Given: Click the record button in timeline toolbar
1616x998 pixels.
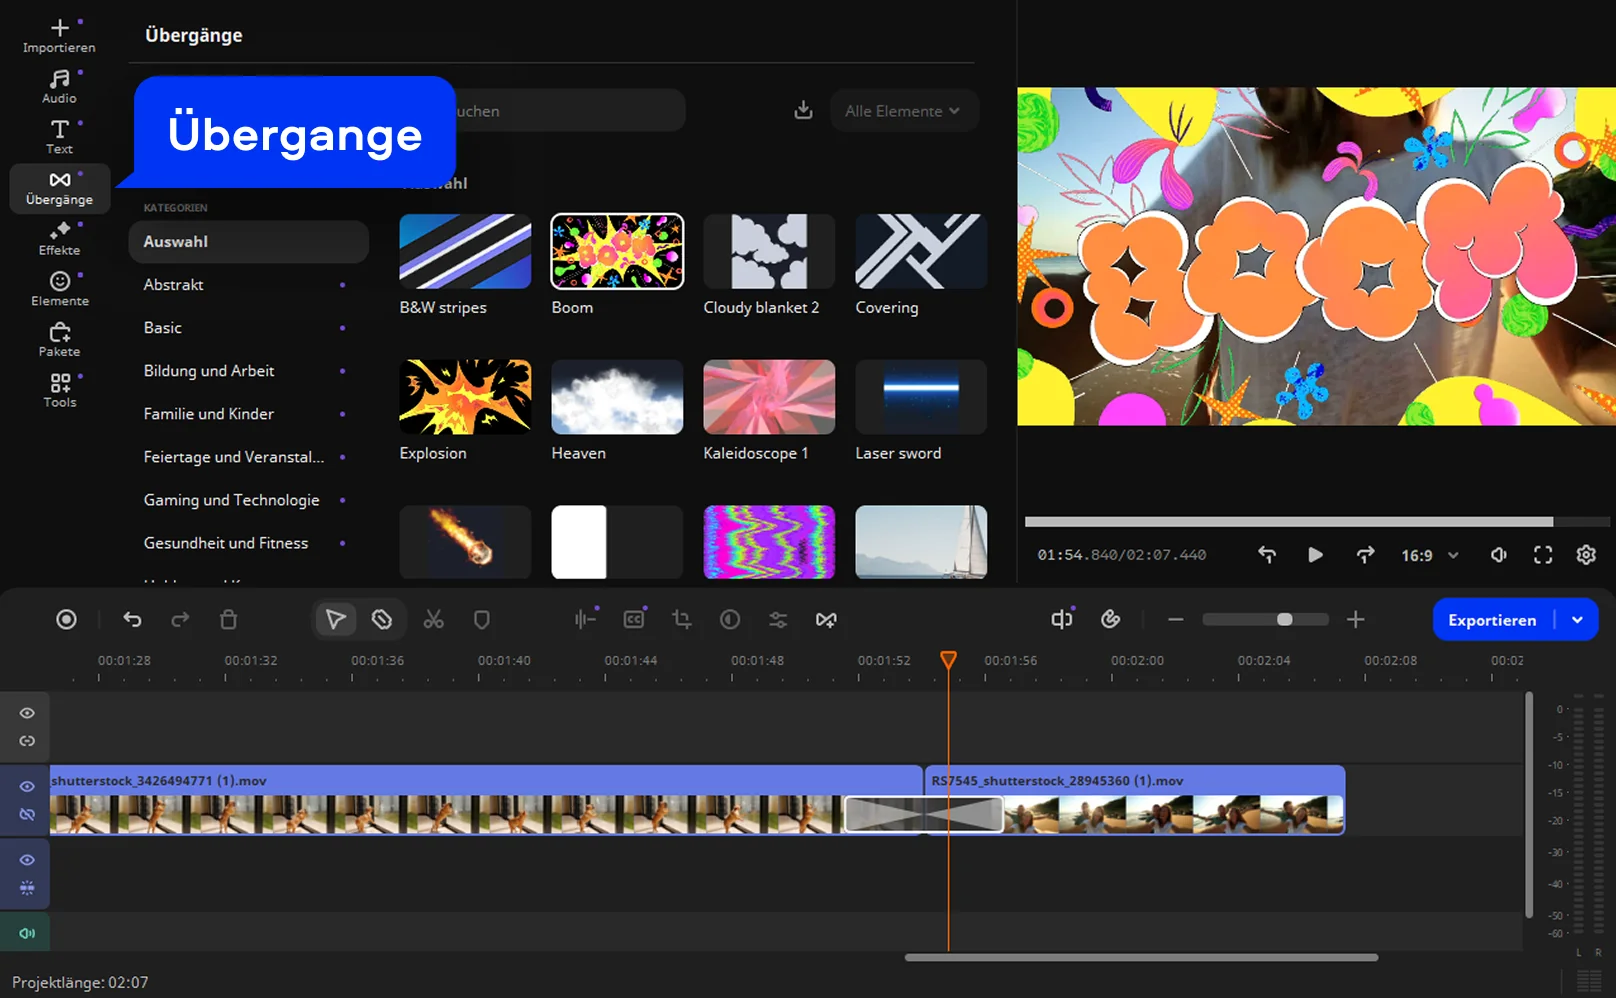Looking at the screenshot, I should point(66,620).
